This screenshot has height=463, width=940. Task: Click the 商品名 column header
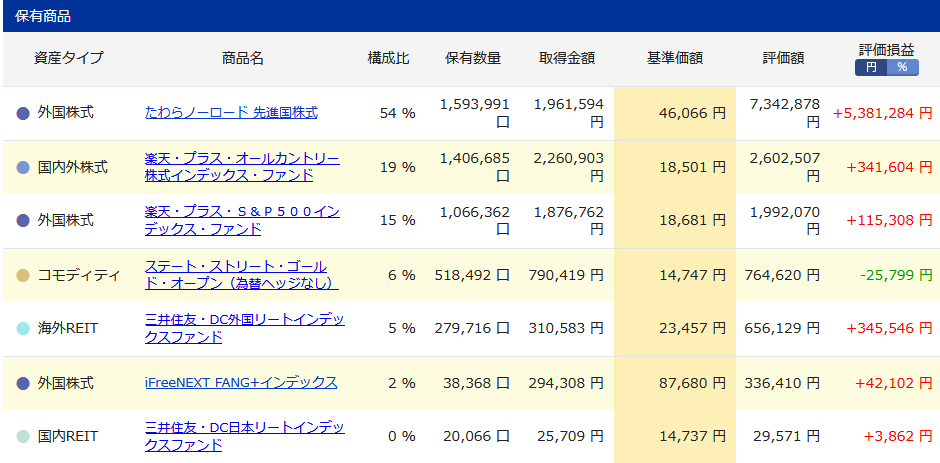tap(242, 58)
